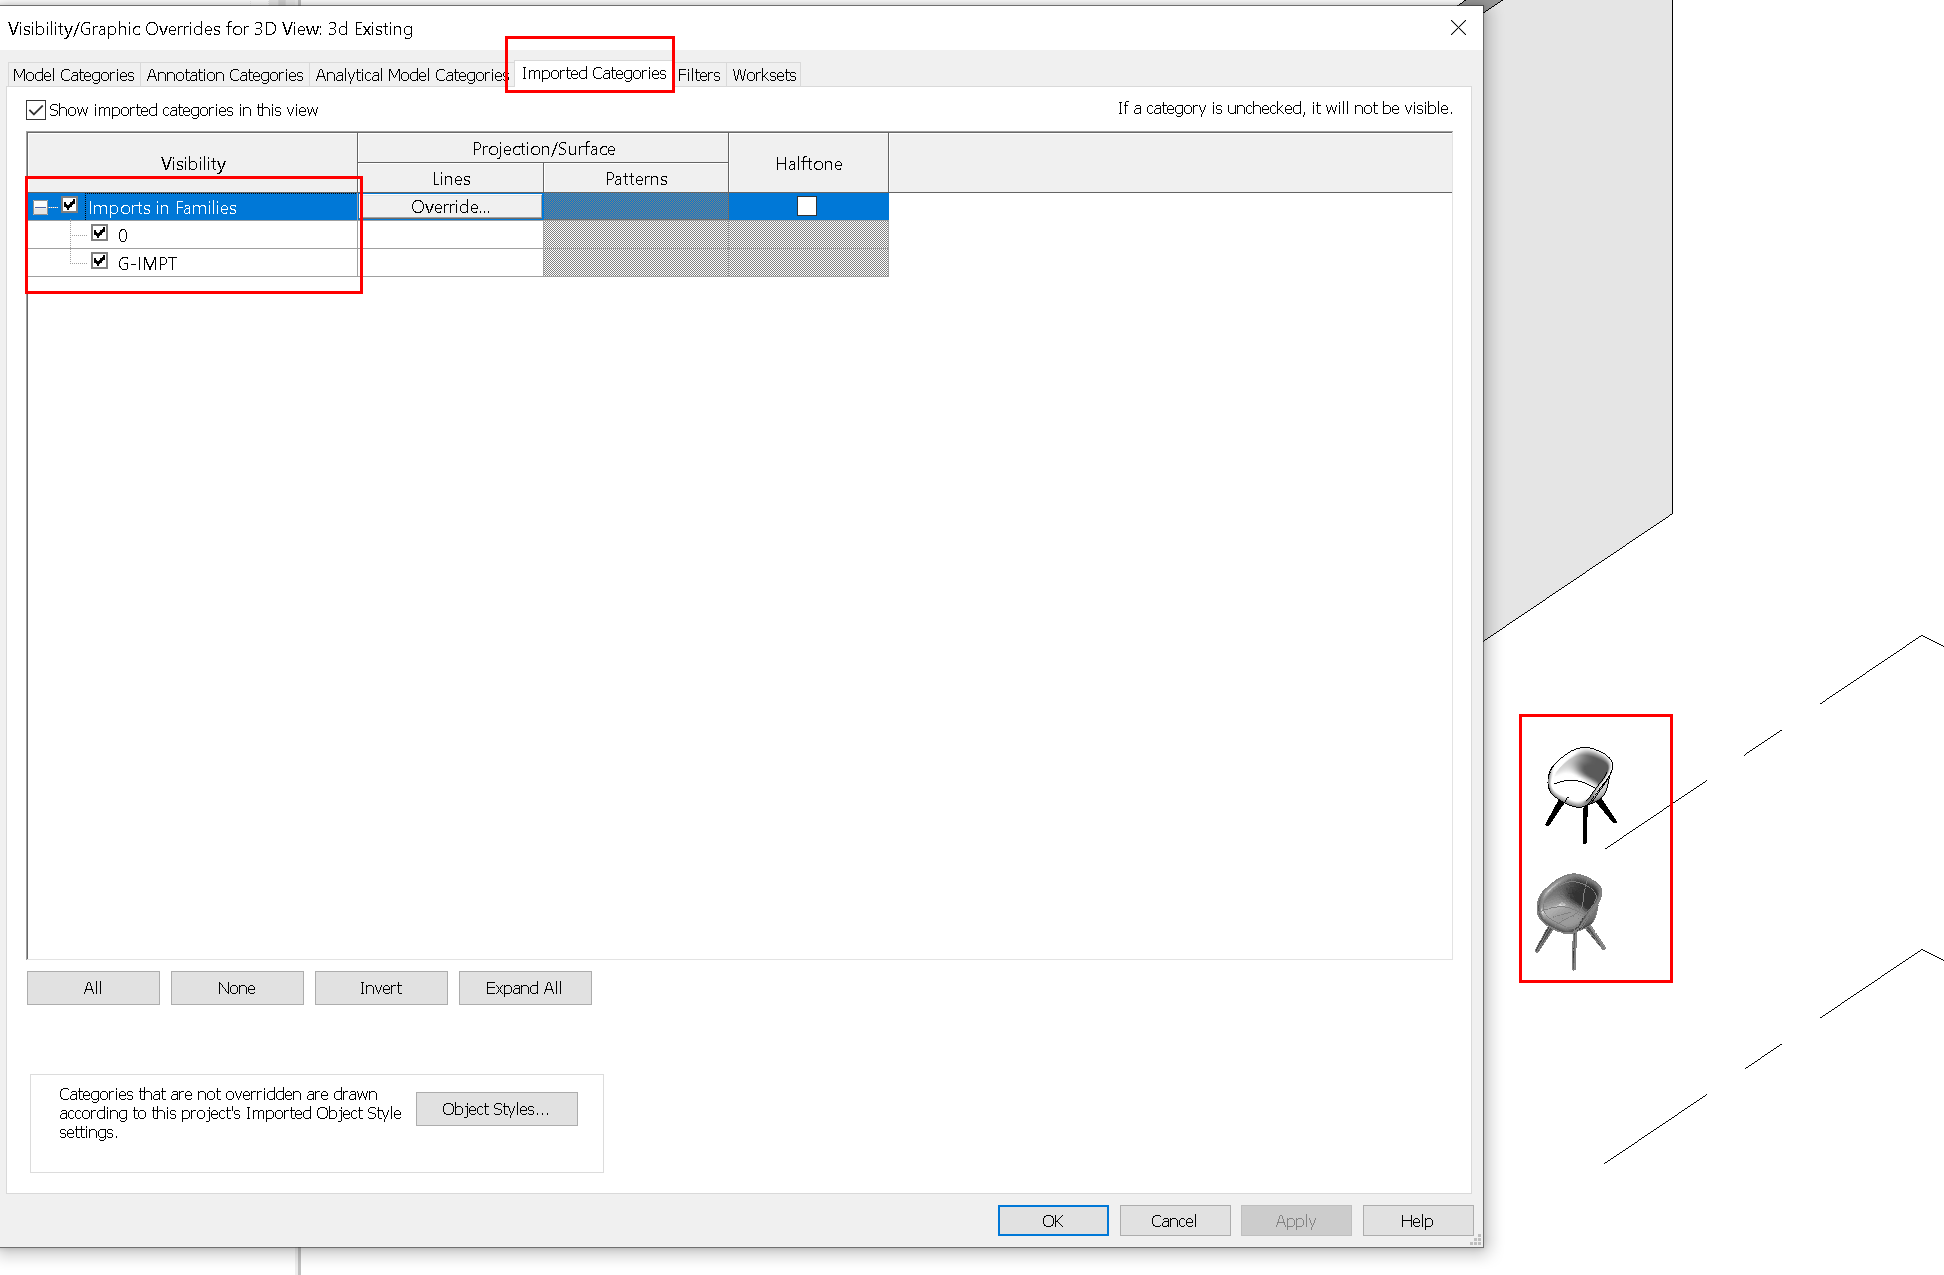Click the Halftone column header
1944x1275 pixels.
[809, 163]
